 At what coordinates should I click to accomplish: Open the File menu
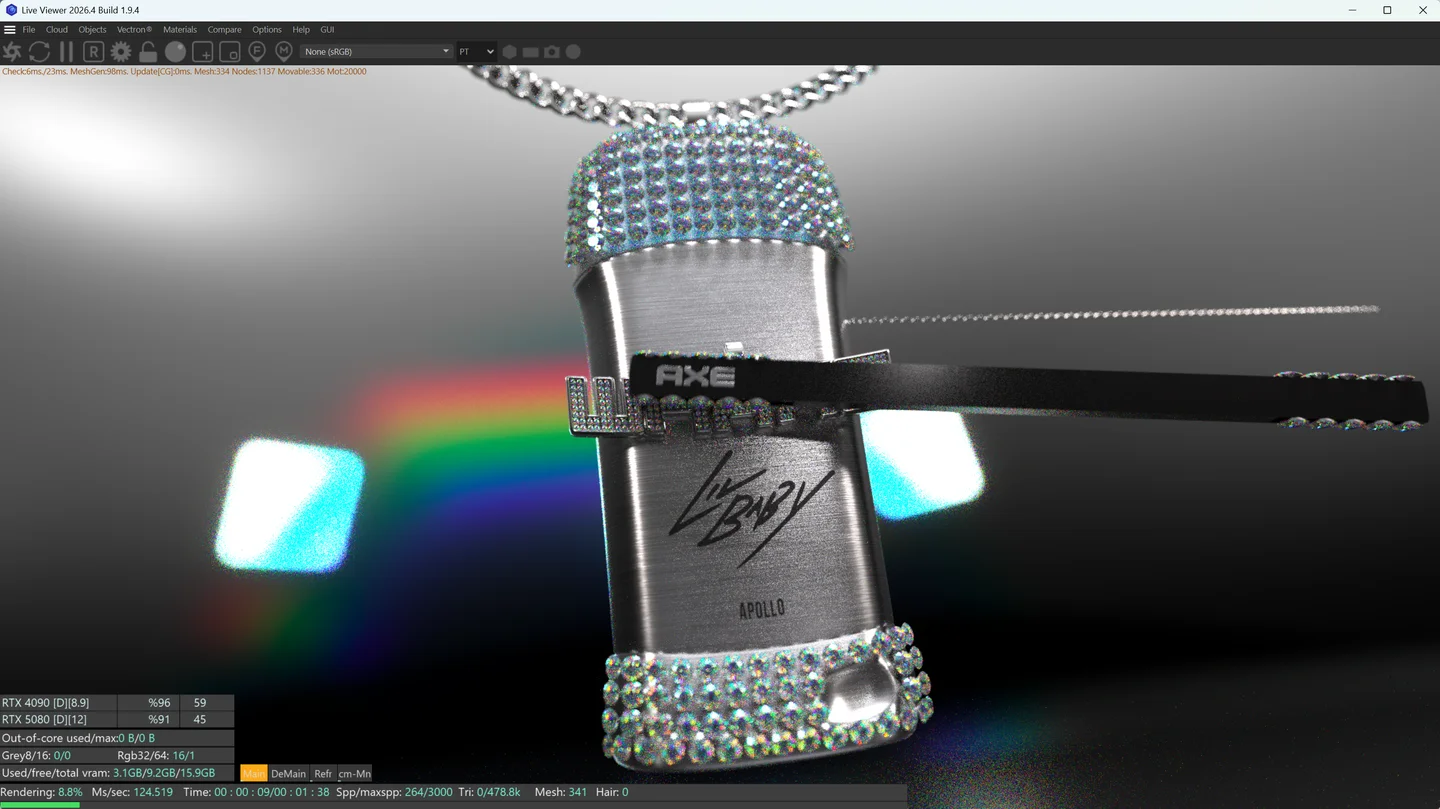tap(29, 30)
